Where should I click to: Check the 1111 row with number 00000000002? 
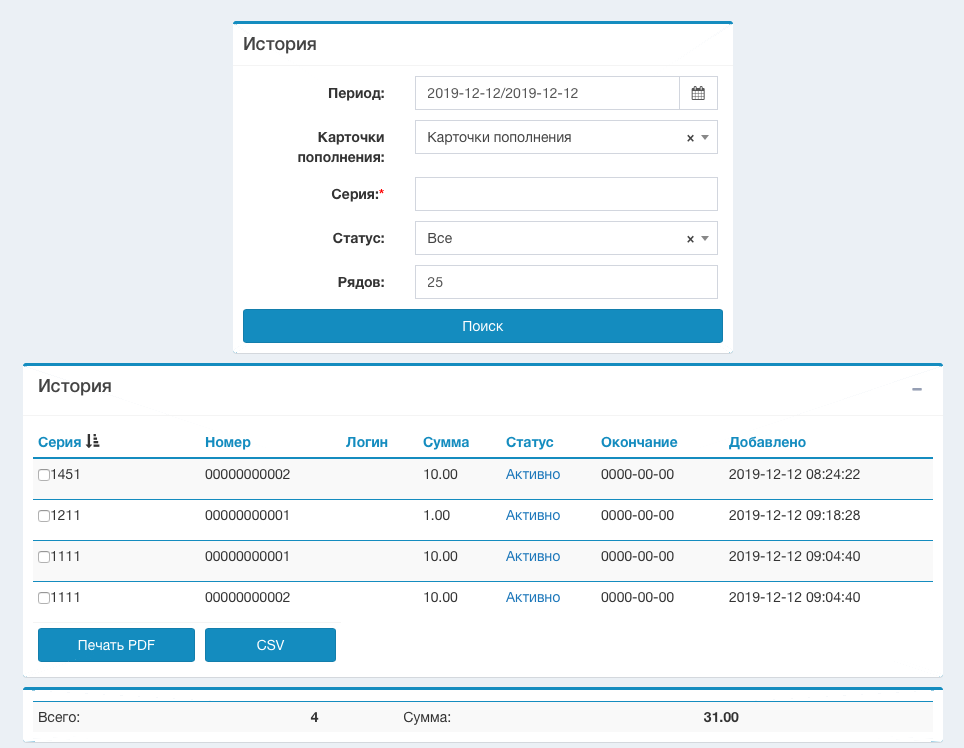(x=44, y=598)
